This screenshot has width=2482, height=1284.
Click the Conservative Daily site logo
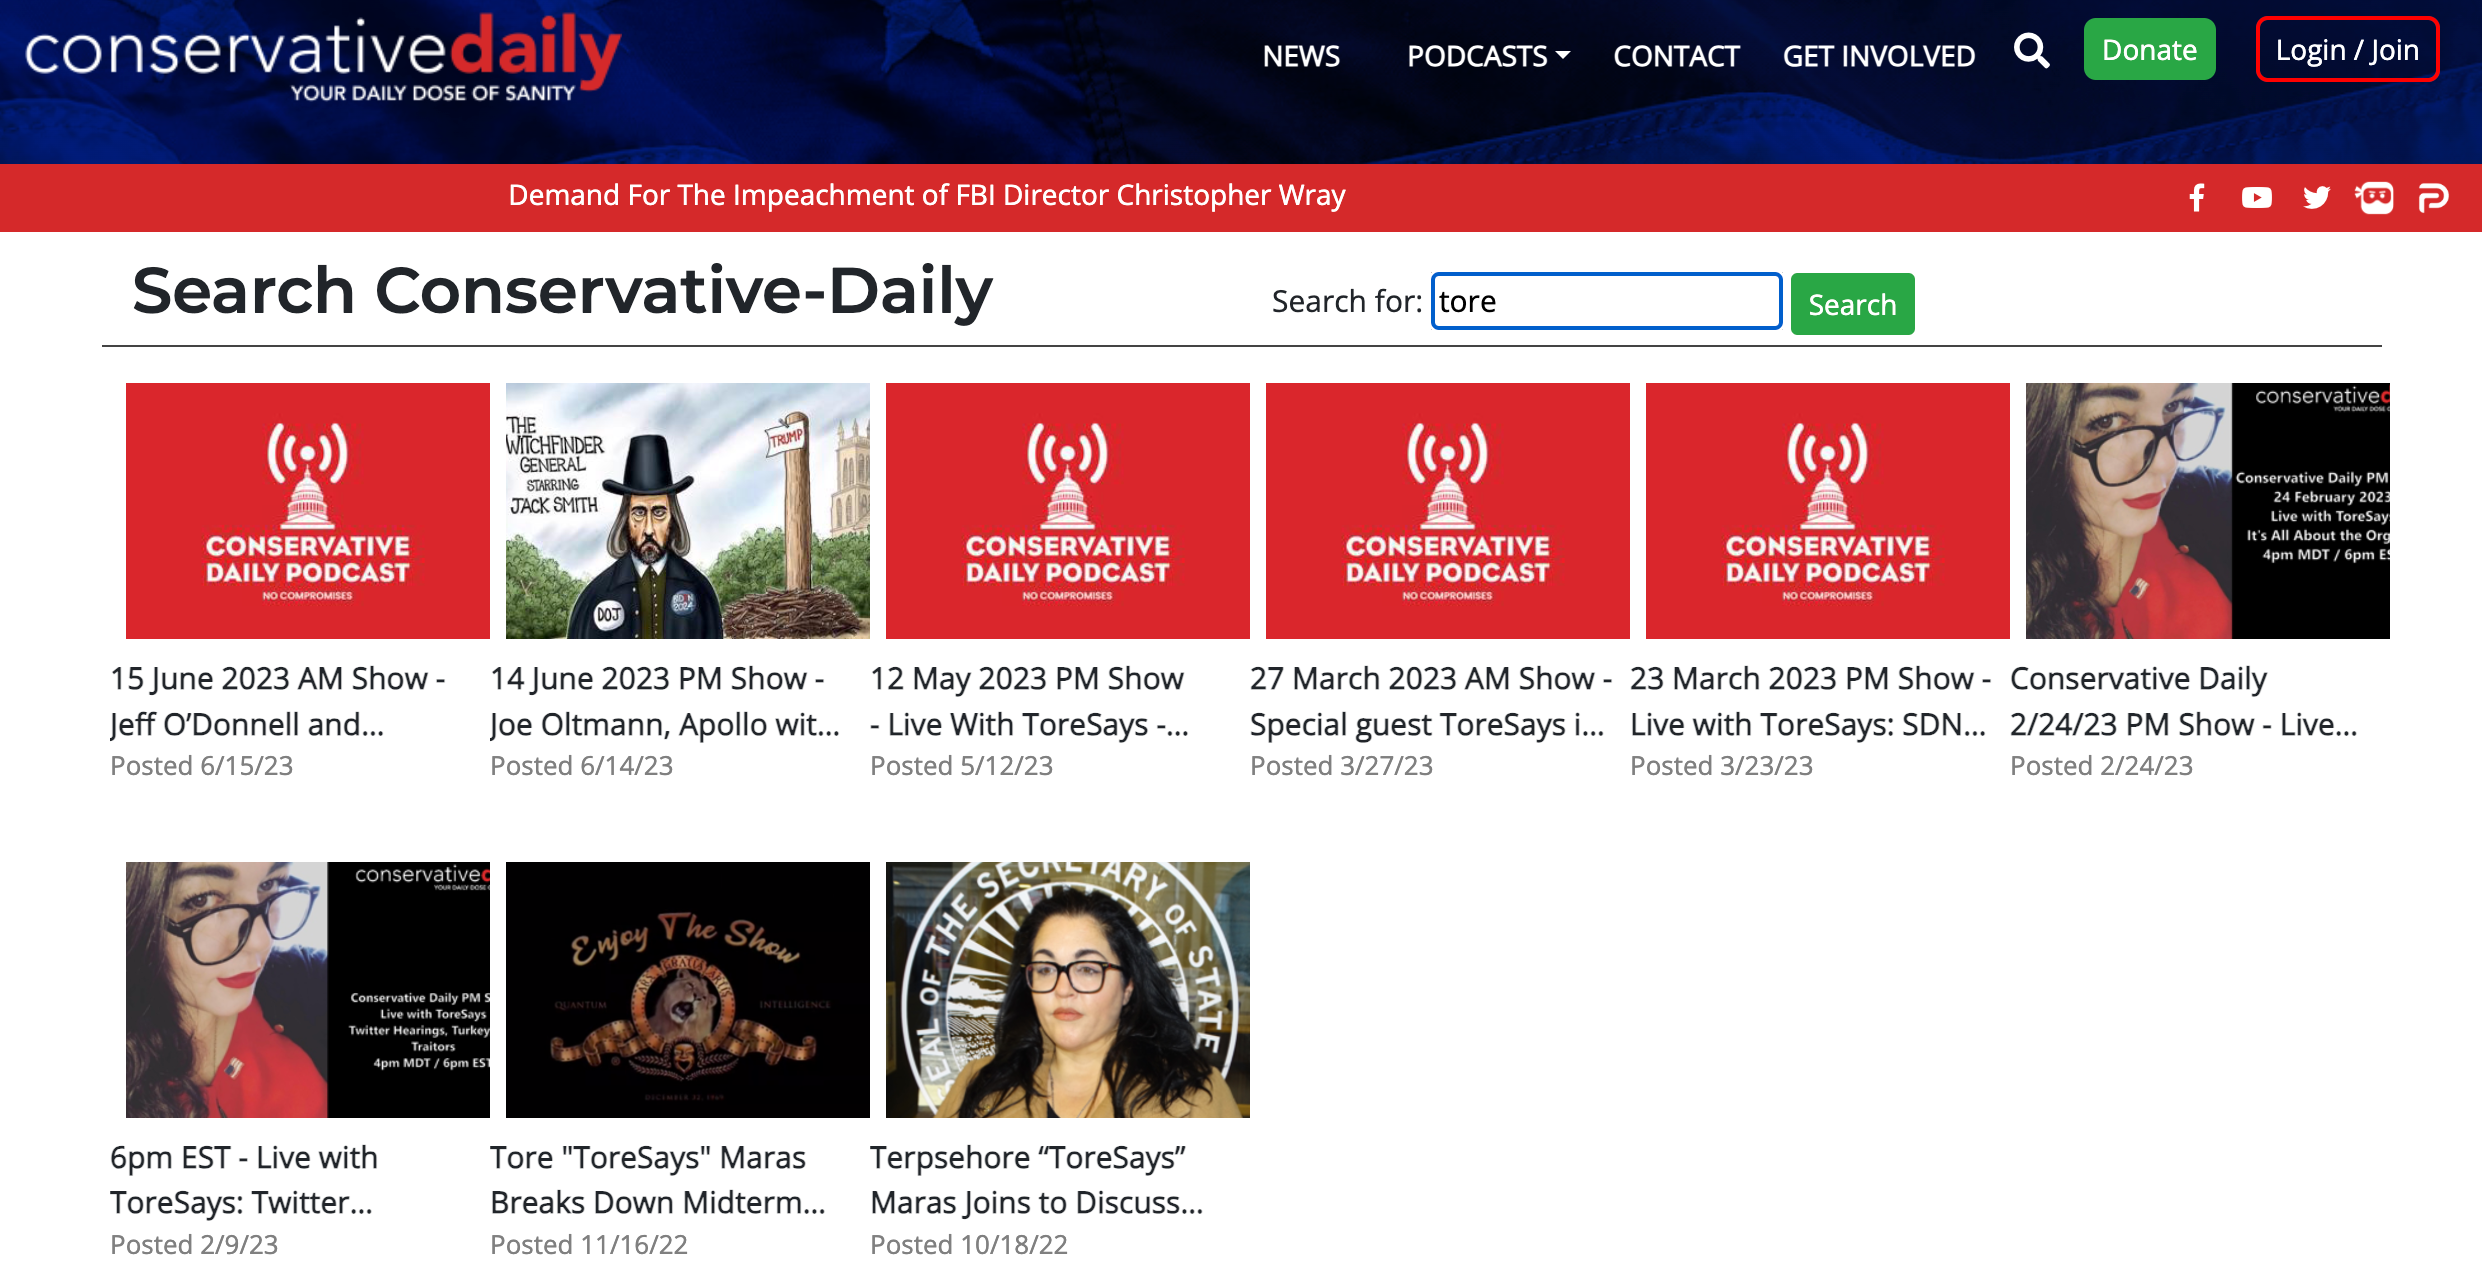point(322,58)
